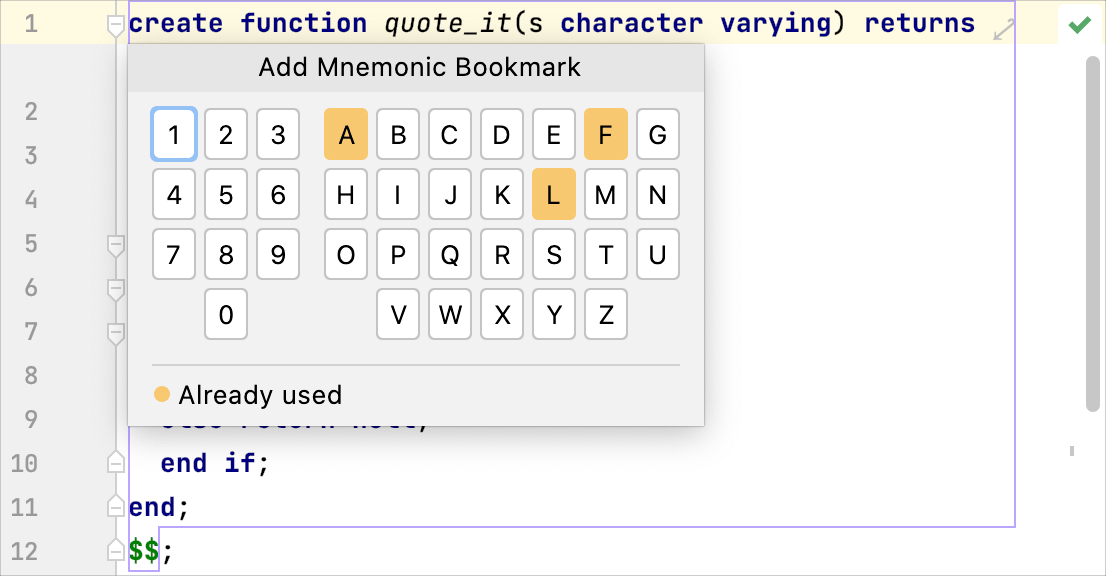Select already used mnemonic letter A

[346, 135]
